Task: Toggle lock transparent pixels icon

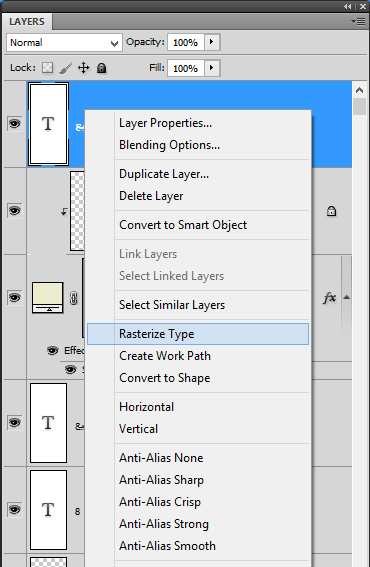Action: (x=47, y=68)
